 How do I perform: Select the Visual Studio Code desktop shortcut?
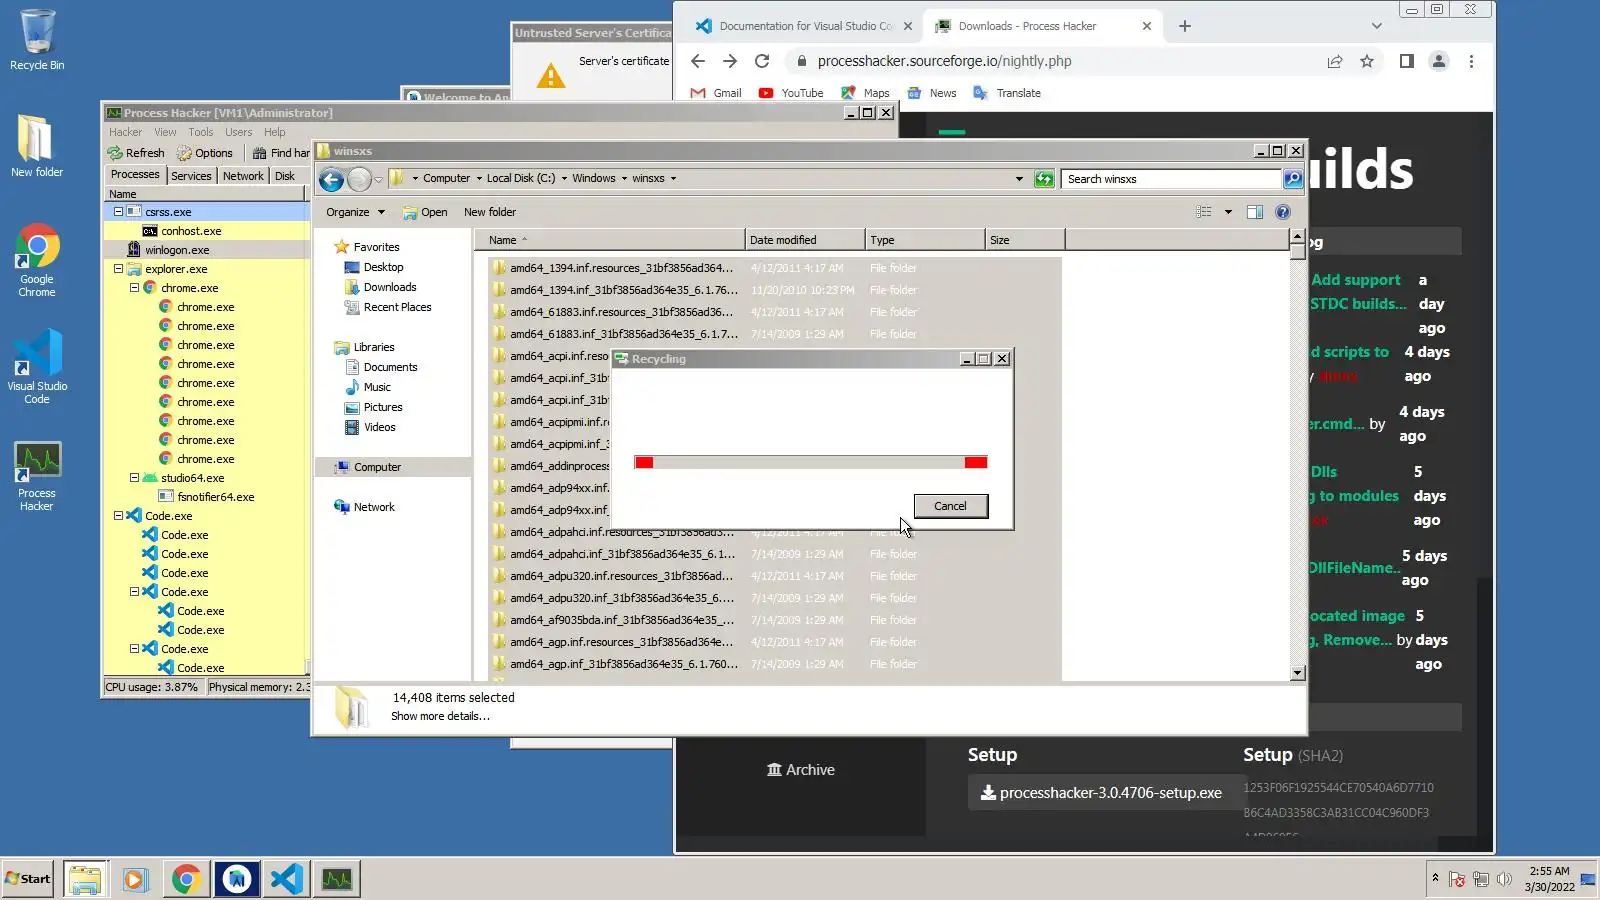tap(37, 367)
